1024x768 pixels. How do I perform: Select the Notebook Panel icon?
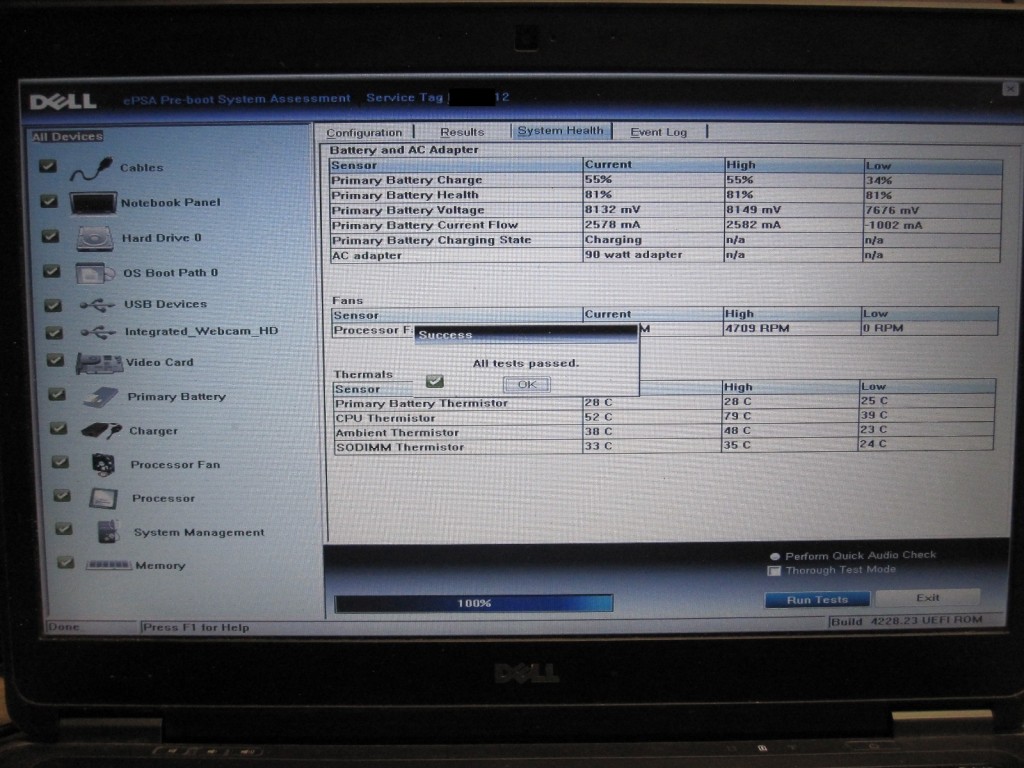pyautogui.click(x=93, y=203)
